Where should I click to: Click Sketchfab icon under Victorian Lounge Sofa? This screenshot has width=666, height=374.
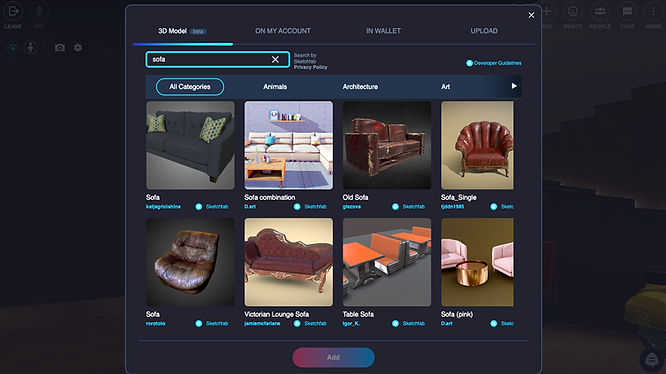pos(297,323)
